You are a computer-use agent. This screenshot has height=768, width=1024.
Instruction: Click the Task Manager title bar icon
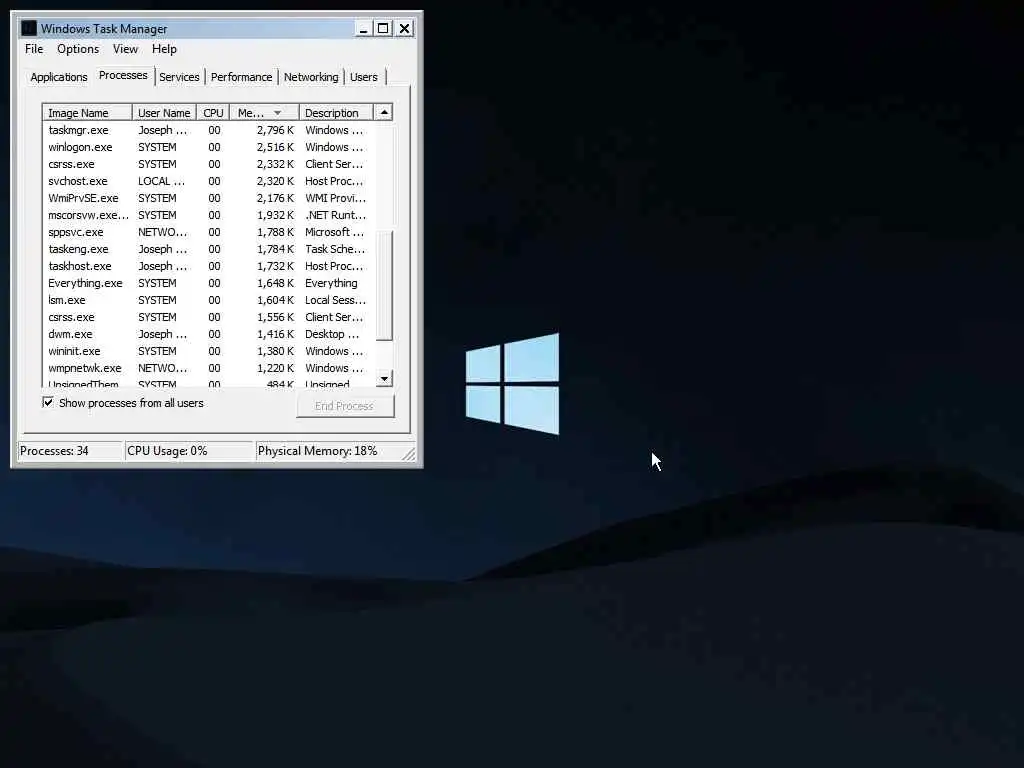(x=28, y=28)
